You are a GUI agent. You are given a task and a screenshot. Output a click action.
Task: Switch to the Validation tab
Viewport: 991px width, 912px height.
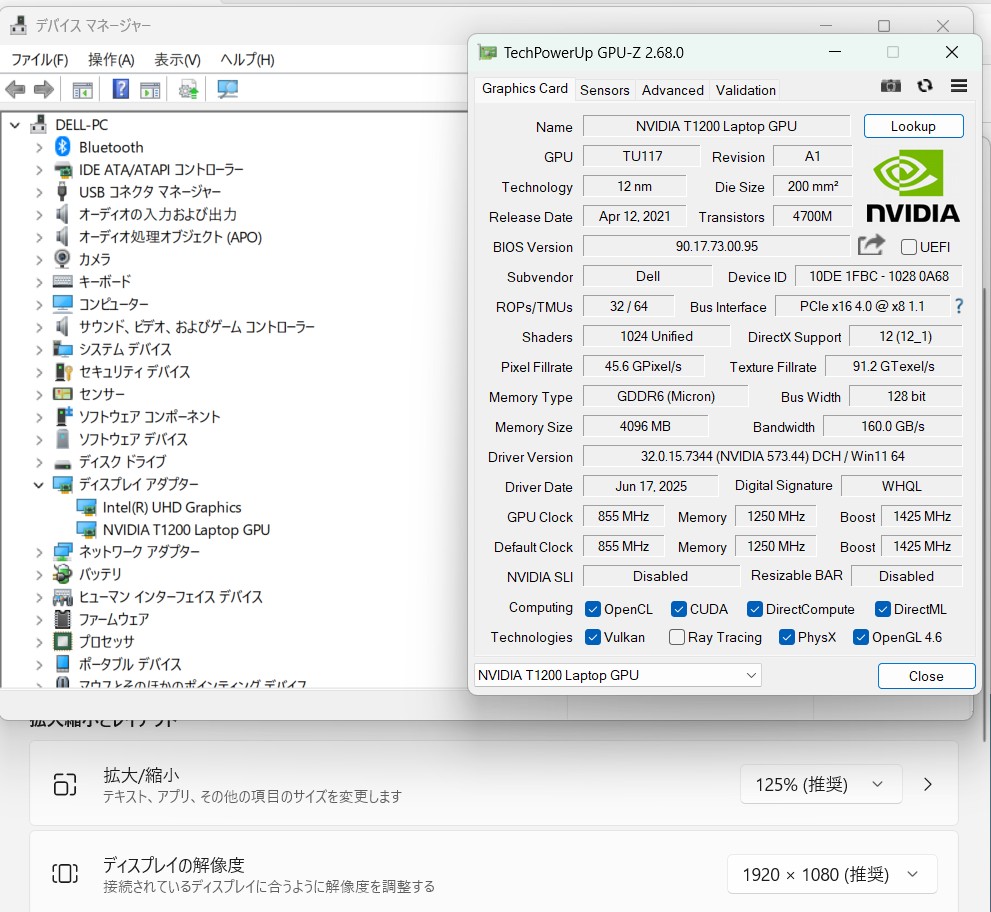745,90
